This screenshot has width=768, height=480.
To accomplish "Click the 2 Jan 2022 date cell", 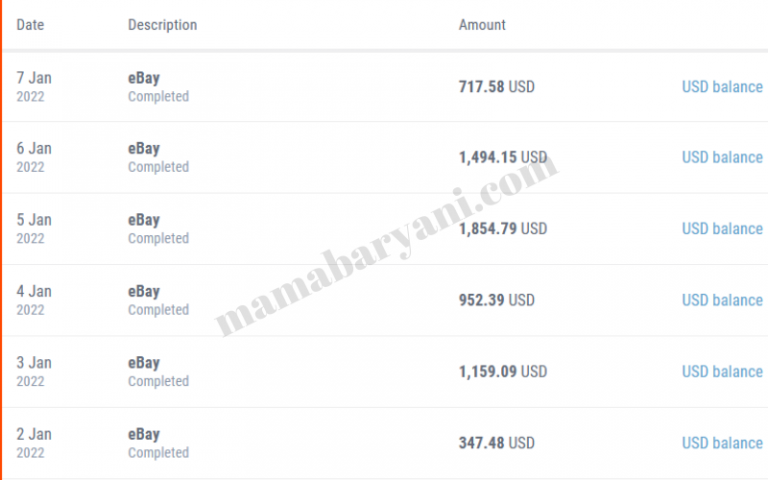I will (x=33, y=442).
